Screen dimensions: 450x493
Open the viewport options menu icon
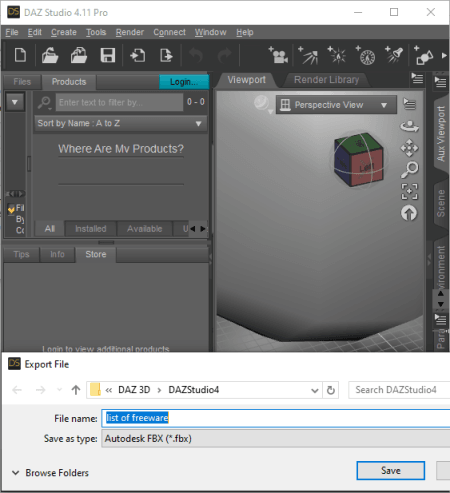(x=409, y=104)
